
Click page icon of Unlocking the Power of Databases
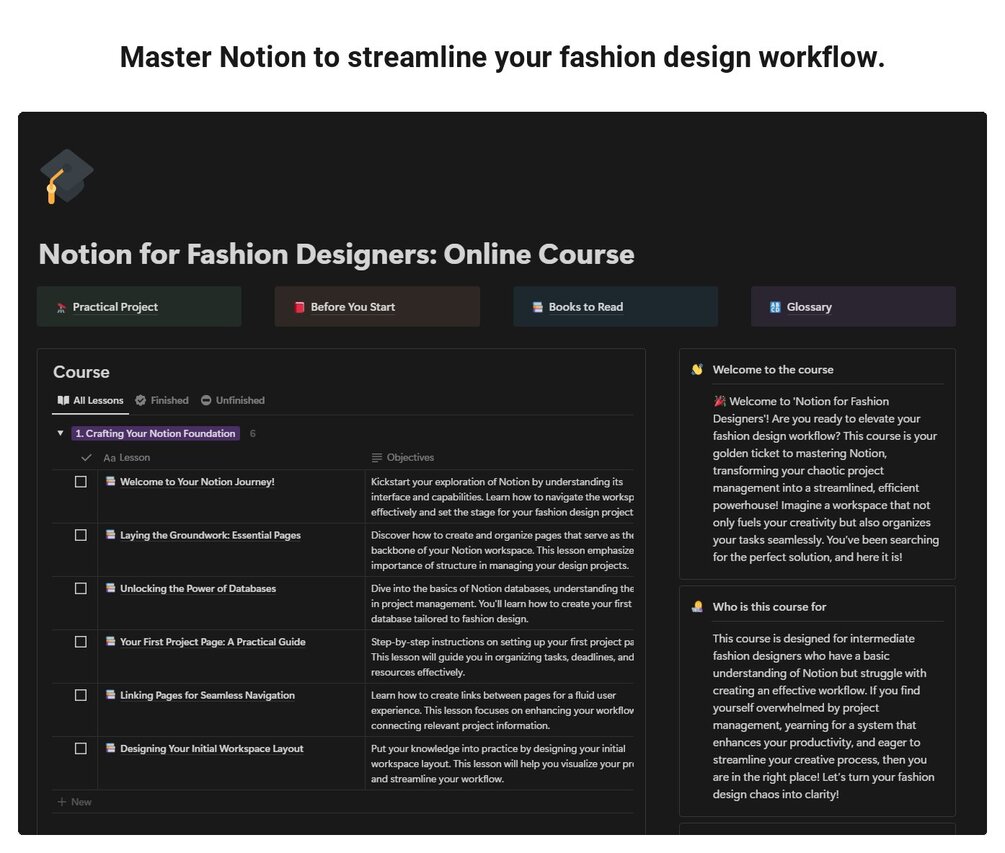coord(111,588)
